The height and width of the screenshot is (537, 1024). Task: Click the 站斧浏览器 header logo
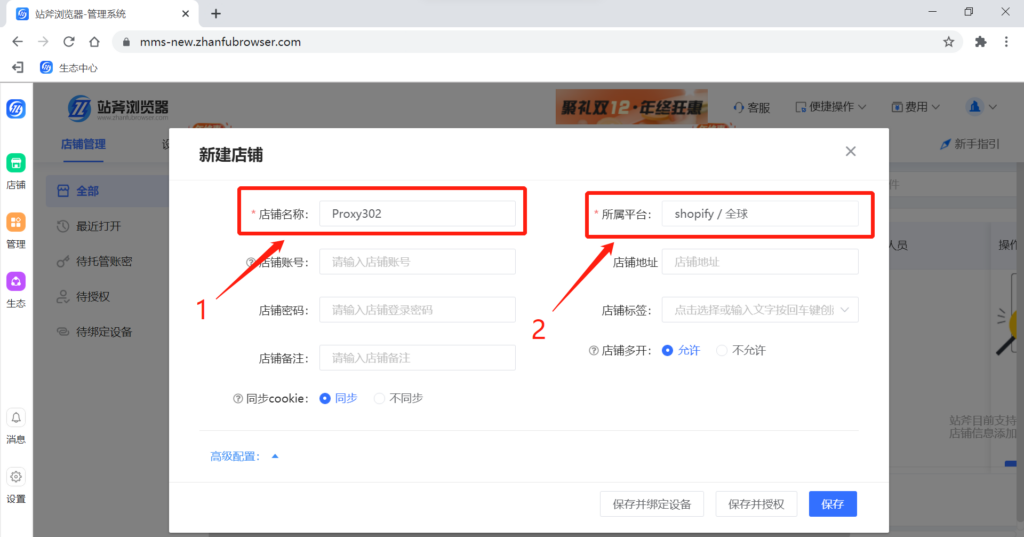pos(118,108)
